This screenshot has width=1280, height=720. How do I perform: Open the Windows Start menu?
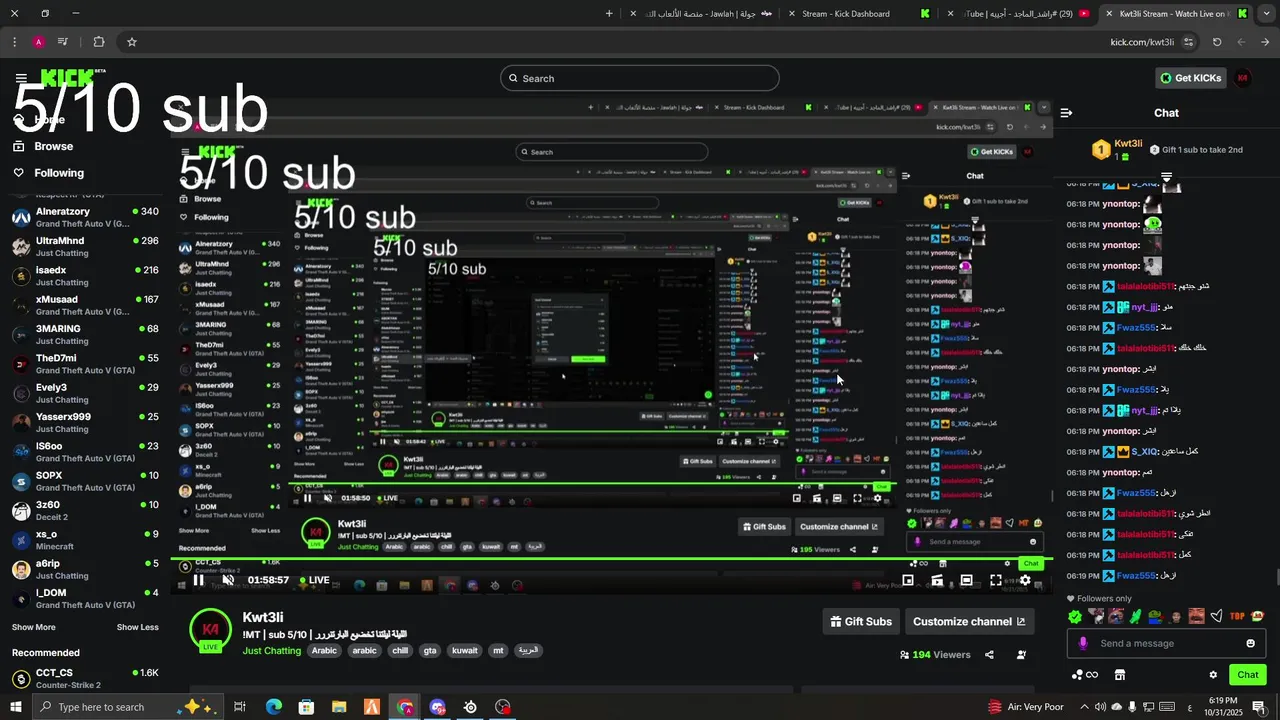pos(15,707)
